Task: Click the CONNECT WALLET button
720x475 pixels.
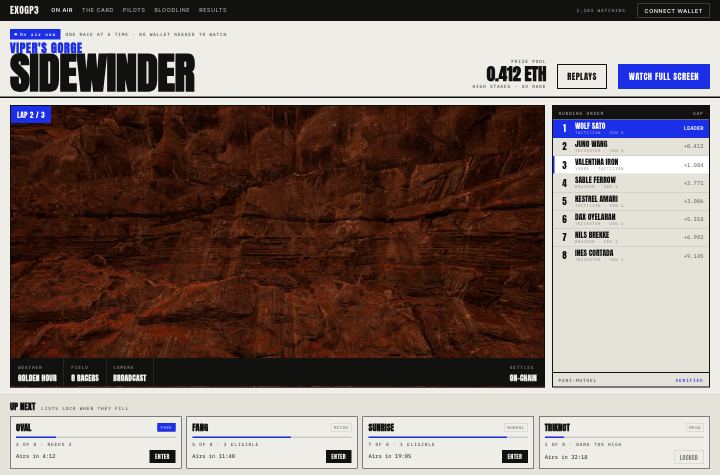Action: pos(673,11)
